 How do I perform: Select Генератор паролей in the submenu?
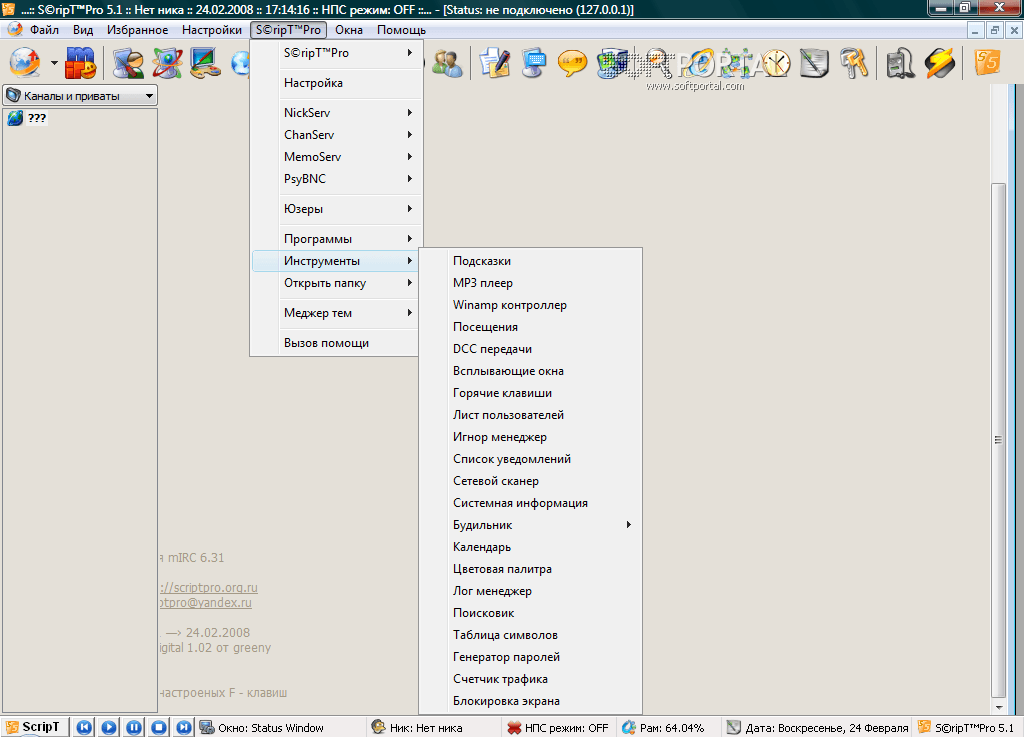tap(530, 657)
